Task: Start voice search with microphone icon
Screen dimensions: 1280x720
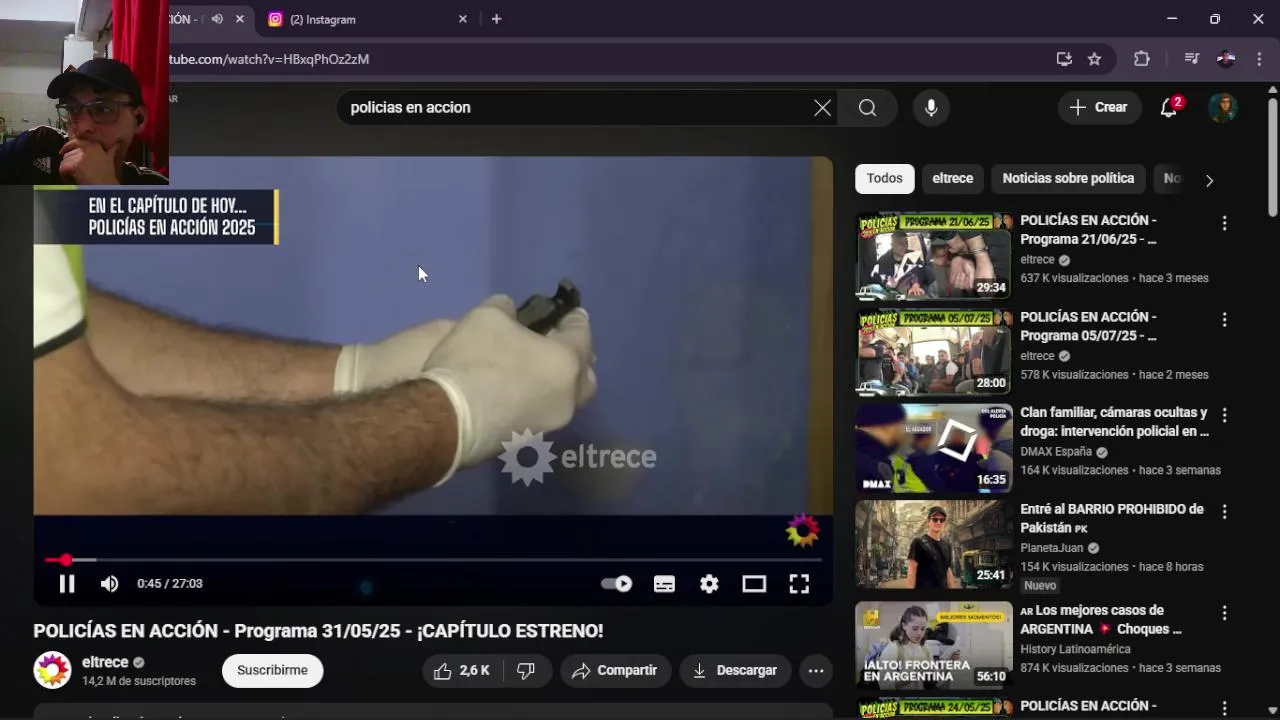Action: [931, 108]
